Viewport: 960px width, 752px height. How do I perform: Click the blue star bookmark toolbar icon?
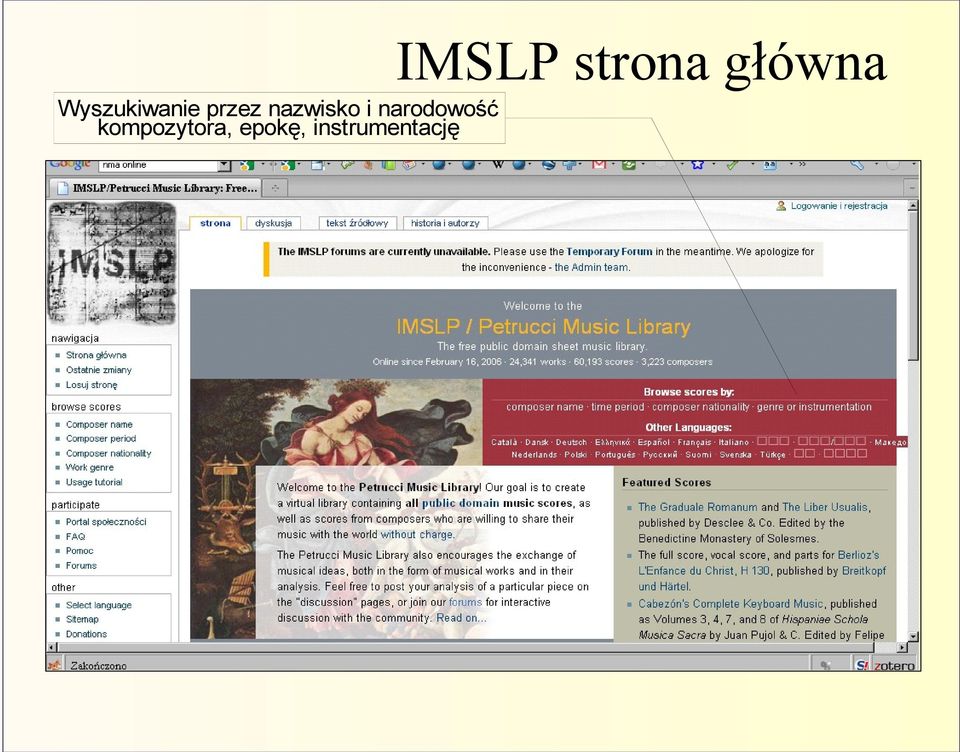pyautogui.click(x=697, y=165)
